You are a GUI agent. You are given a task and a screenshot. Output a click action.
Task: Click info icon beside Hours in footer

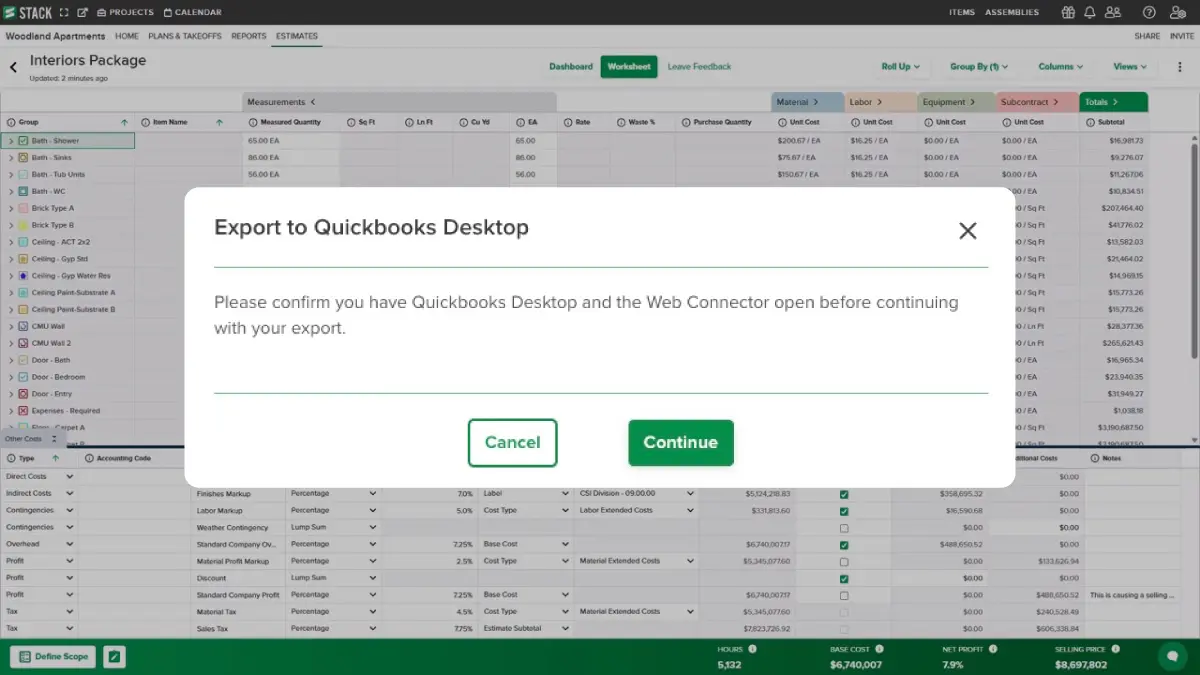pyautogui.click(x=752, y=649)
